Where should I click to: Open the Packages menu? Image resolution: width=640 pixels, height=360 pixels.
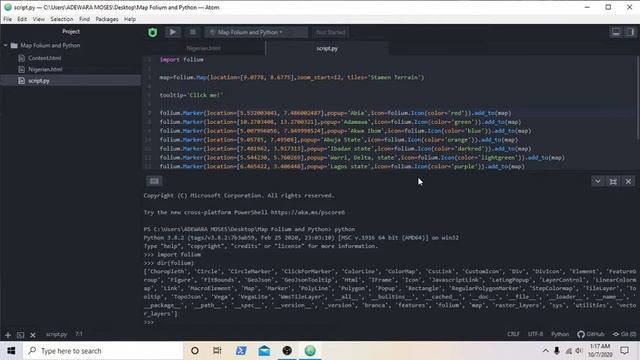[x=107, y=19]
